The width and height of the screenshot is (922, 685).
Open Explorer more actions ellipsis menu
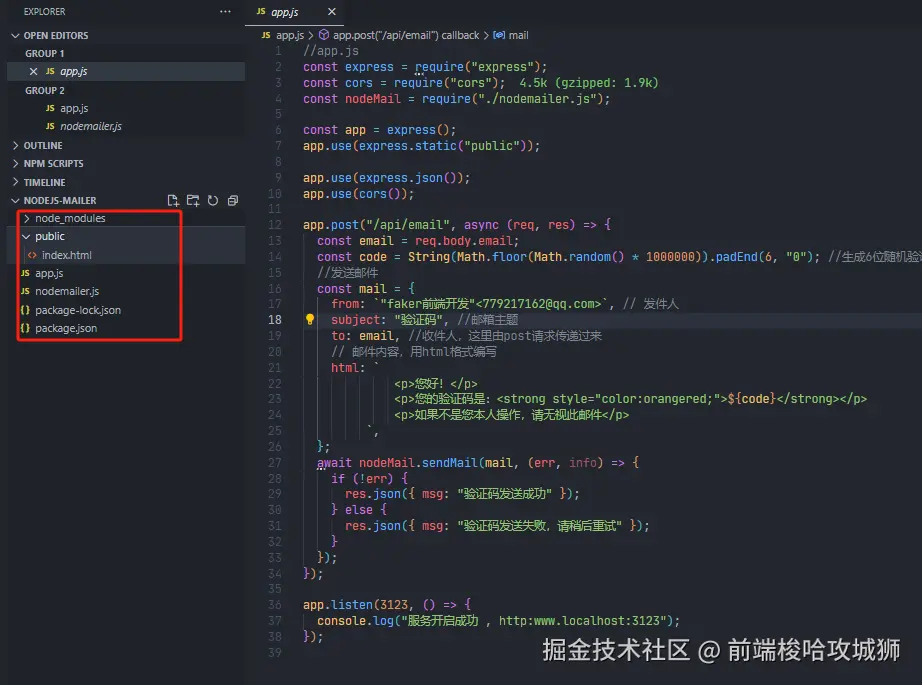click(225, 12)
